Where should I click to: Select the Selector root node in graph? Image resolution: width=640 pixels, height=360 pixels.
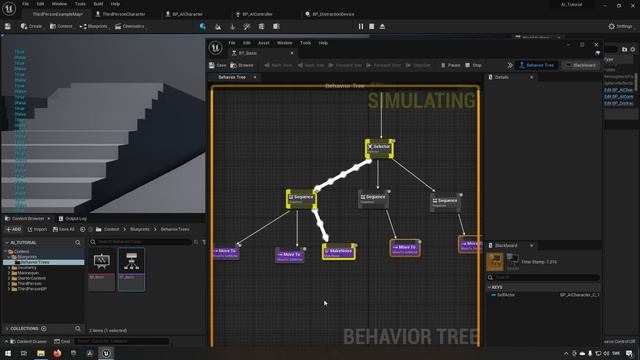(379, 149)
